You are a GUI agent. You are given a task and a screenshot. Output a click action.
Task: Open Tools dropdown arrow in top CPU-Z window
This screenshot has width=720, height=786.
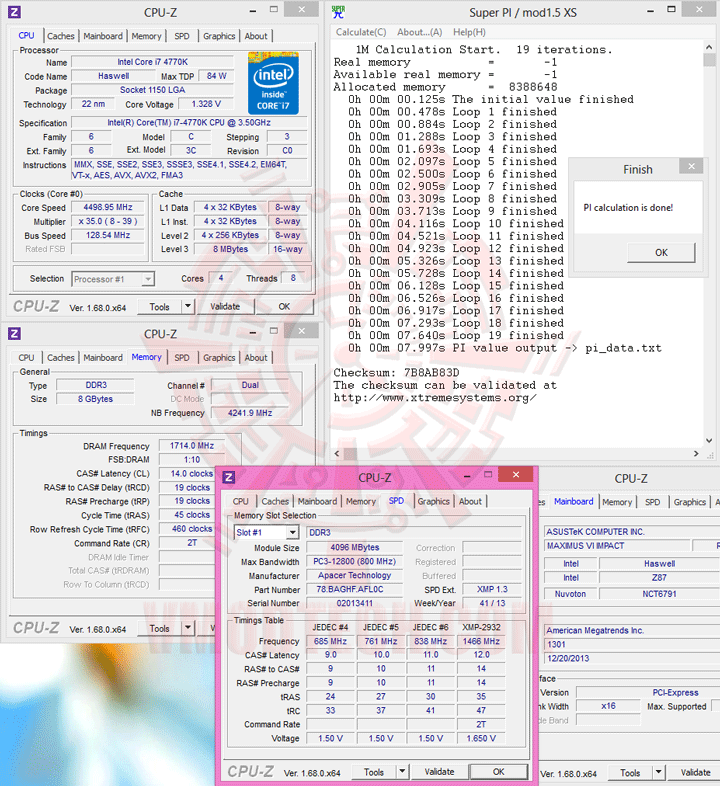(188, 306)
